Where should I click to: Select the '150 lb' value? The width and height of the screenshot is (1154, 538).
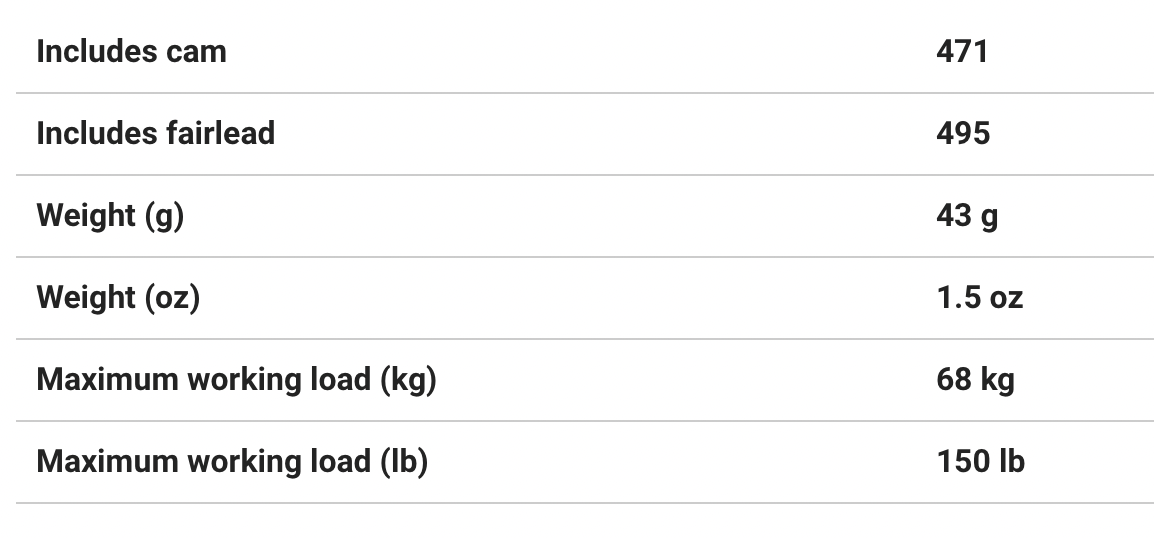(x=980, y=462)
